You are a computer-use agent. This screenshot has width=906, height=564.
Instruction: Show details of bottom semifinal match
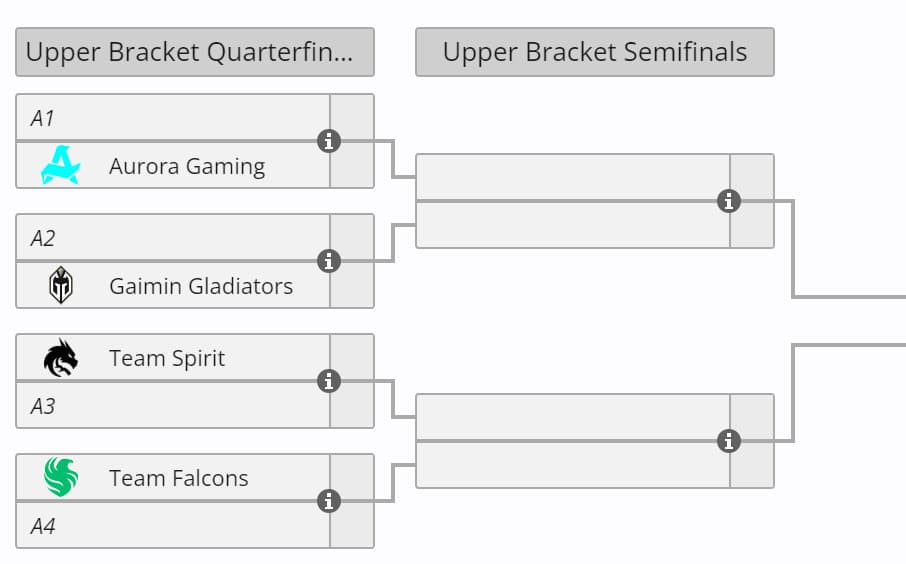click(x=729, y=441)
